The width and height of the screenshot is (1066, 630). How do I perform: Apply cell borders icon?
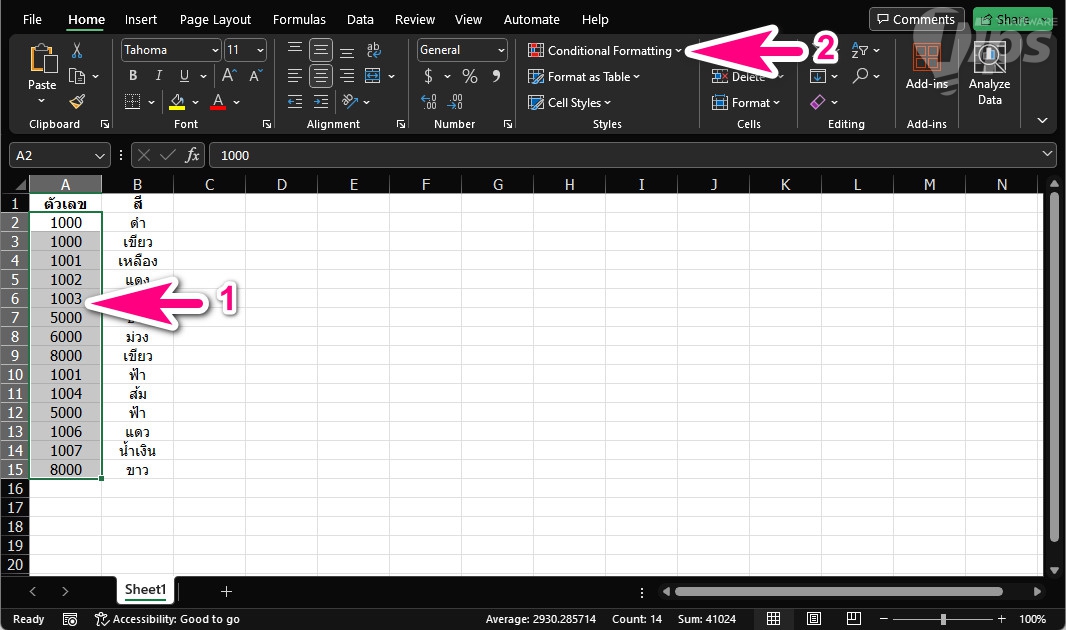pyautogui.click(x=133, y=102)
